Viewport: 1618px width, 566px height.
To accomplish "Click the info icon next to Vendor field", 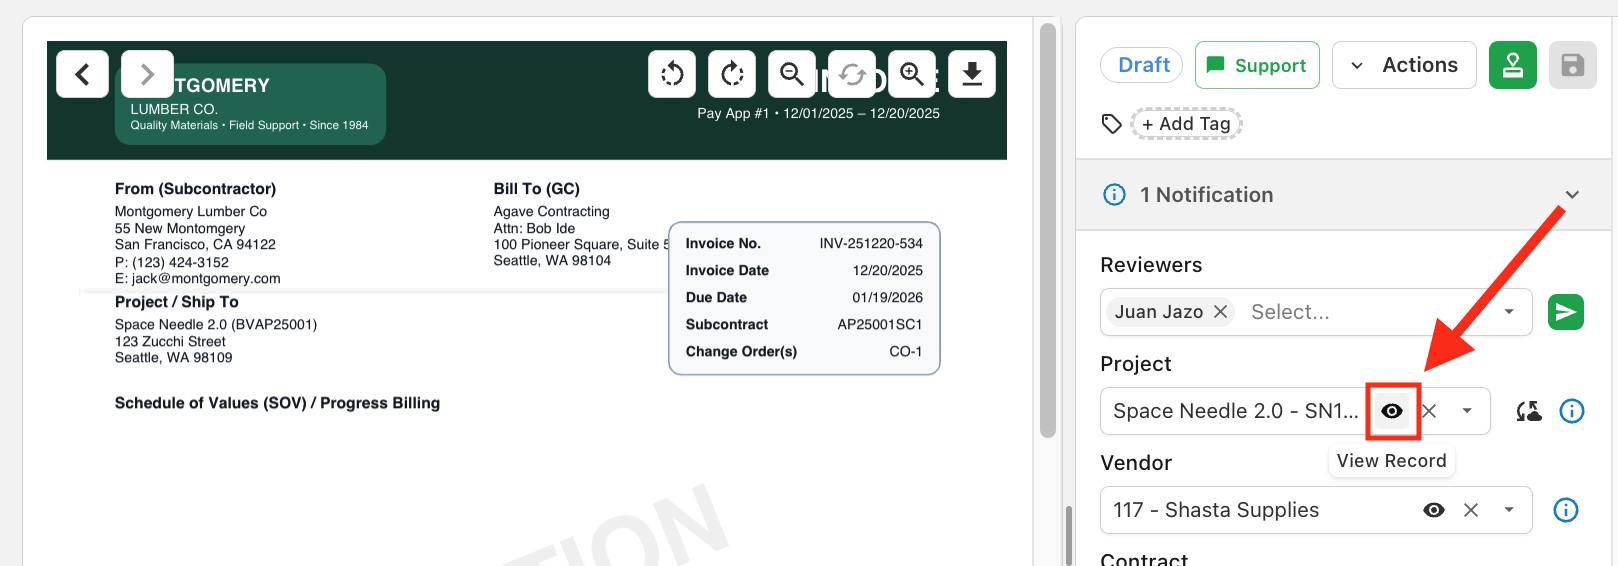I will tap(1566, 510).
